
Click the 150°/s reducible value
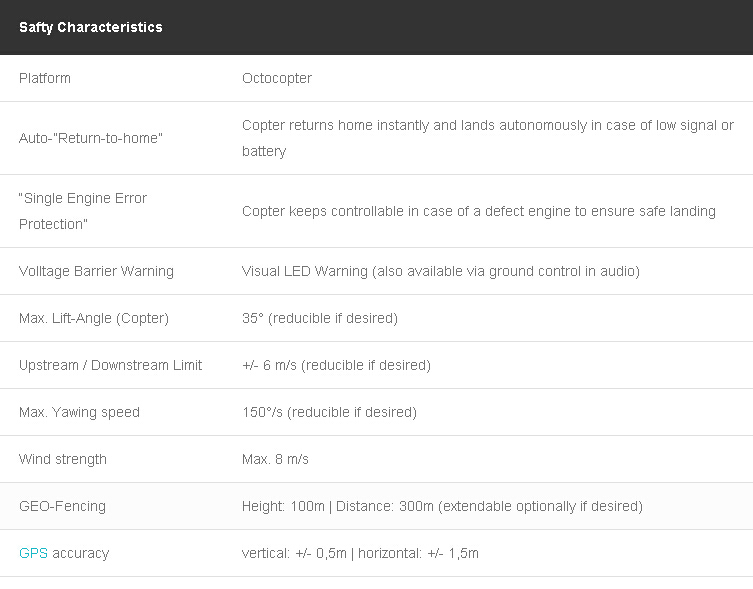point(329,412)
